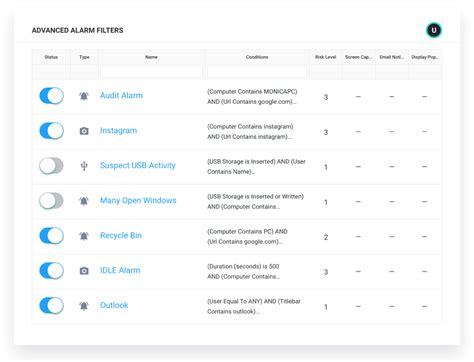The height and width of the screenshot is (362, 474).
Task: Open the user avatar labeled U
Action: pyautogui.click(x=434, y=30)
